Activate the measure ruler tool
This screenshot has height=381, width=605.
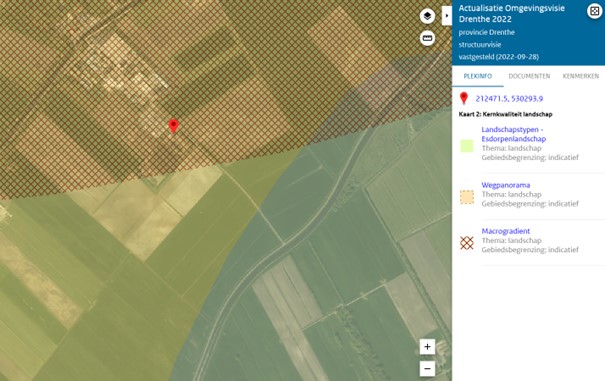pos(427,38)
